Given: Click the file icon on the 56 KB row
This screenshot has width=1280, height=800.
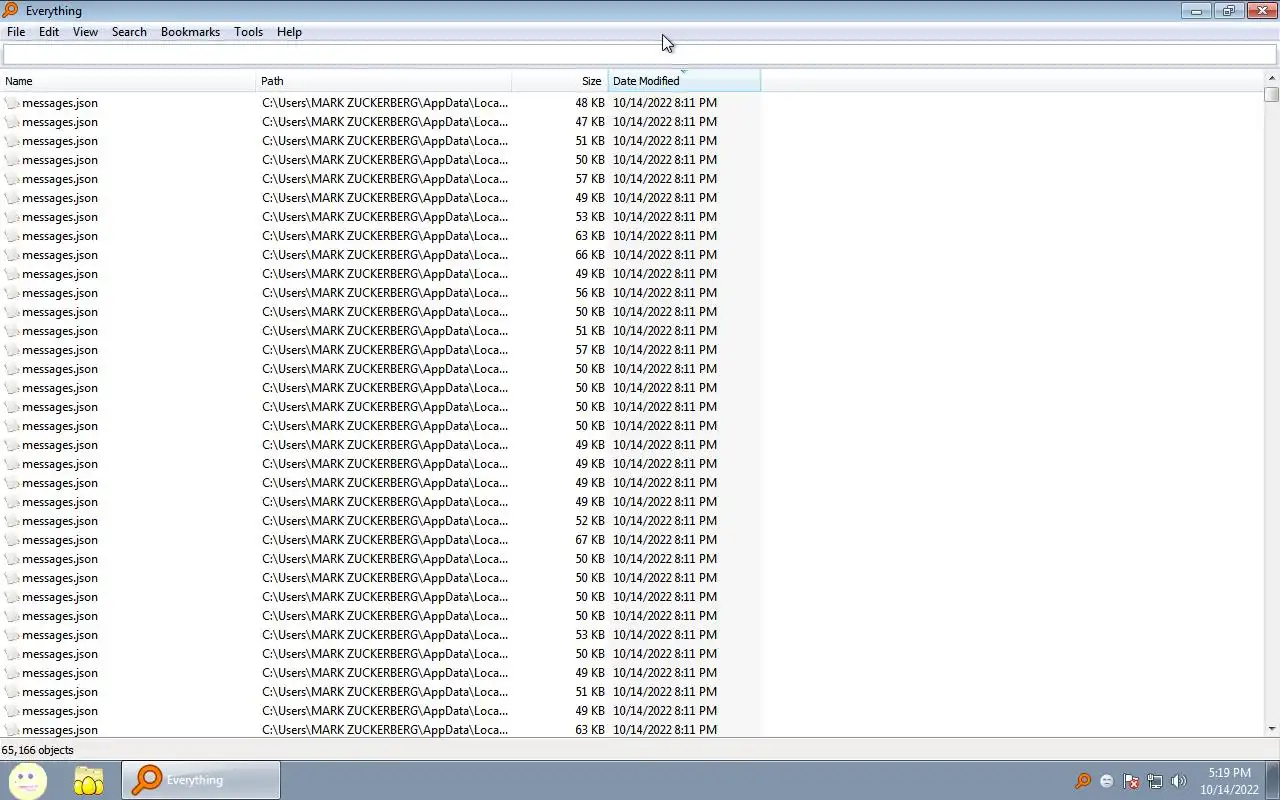Looking at the screenshot, I should click(x=11, y=293).
